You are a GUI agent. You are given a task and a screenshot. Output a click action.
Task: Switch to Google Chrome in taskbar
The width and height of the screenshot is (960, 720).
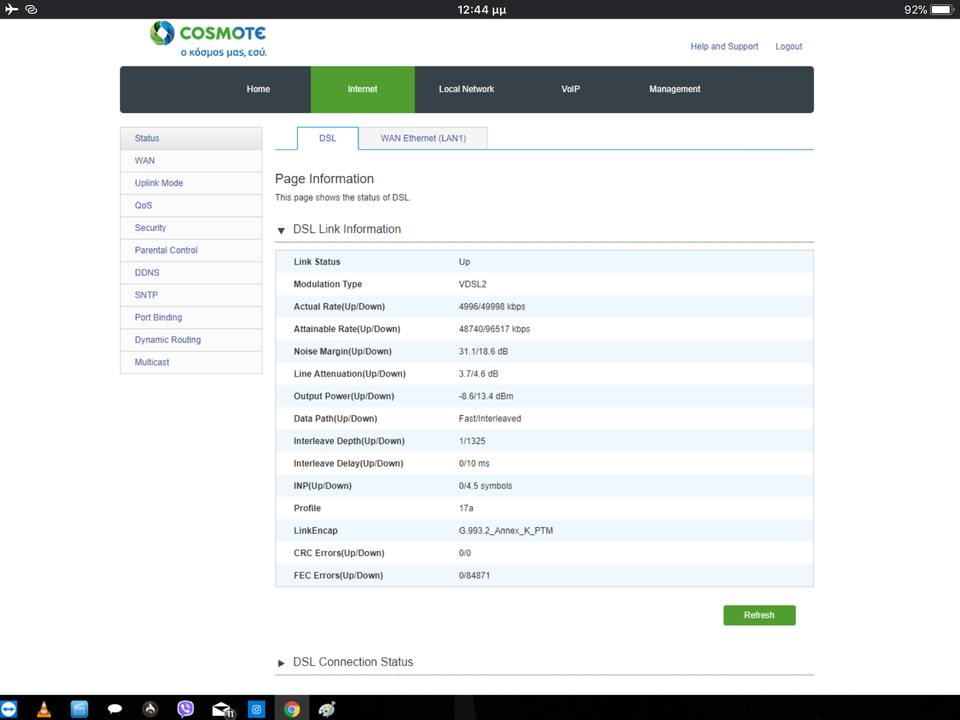292,709
